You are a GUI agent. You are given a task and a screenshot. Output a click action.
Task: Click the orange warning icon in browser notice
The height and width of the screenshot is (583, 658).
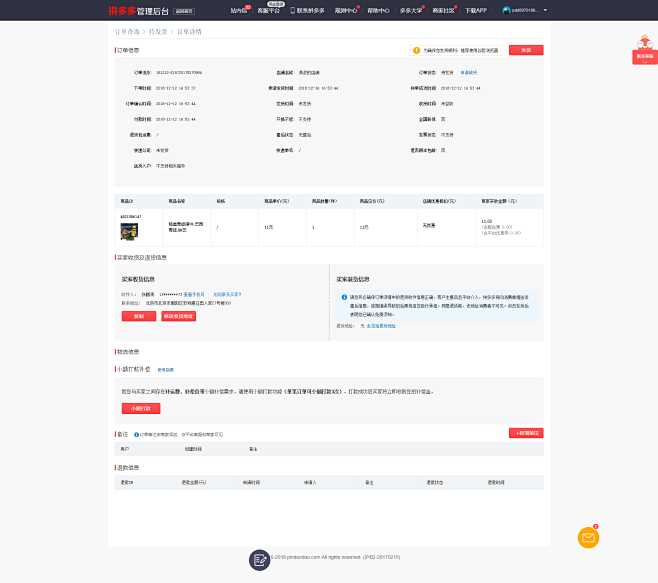[x=416, y=50]
